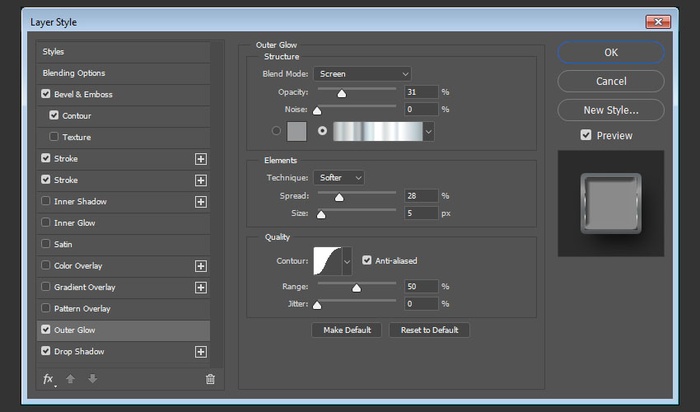Expand the gradient picker dropdown arrow

click(429, 131)
